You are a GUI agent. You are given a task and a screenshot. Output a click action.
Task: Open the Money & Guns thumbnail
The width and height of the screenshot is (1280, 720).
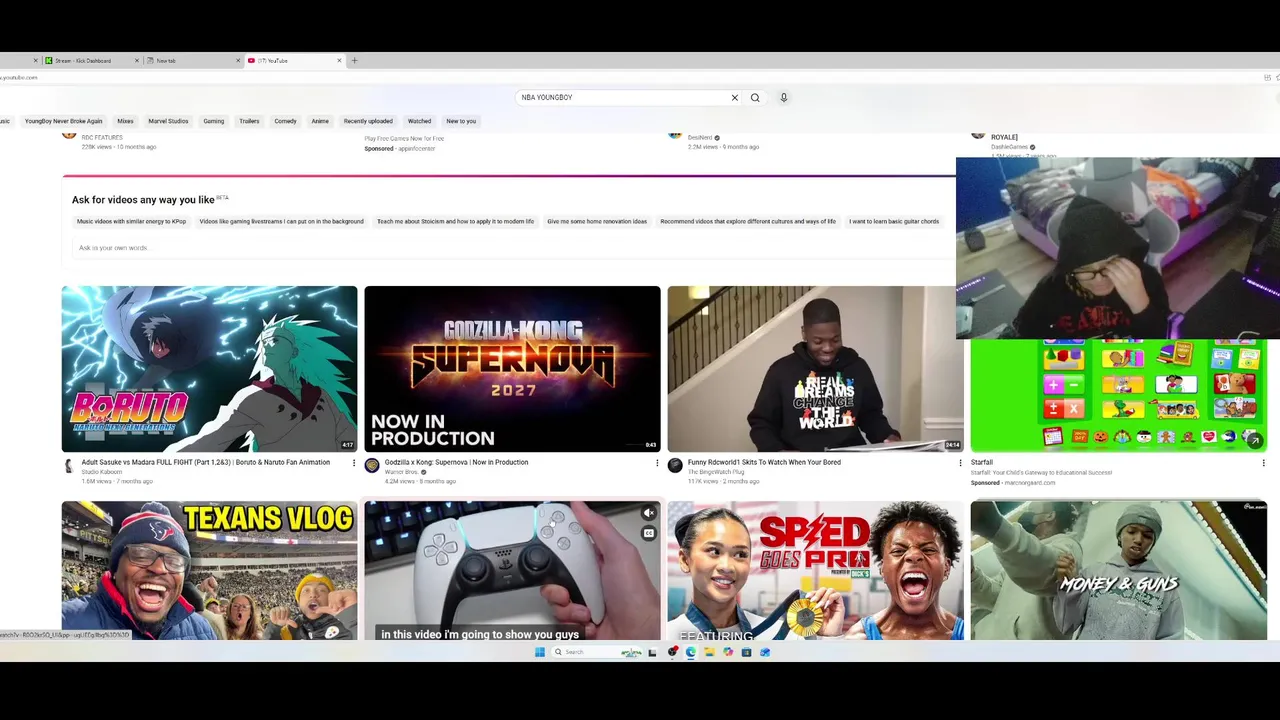tap(1118, 571)
